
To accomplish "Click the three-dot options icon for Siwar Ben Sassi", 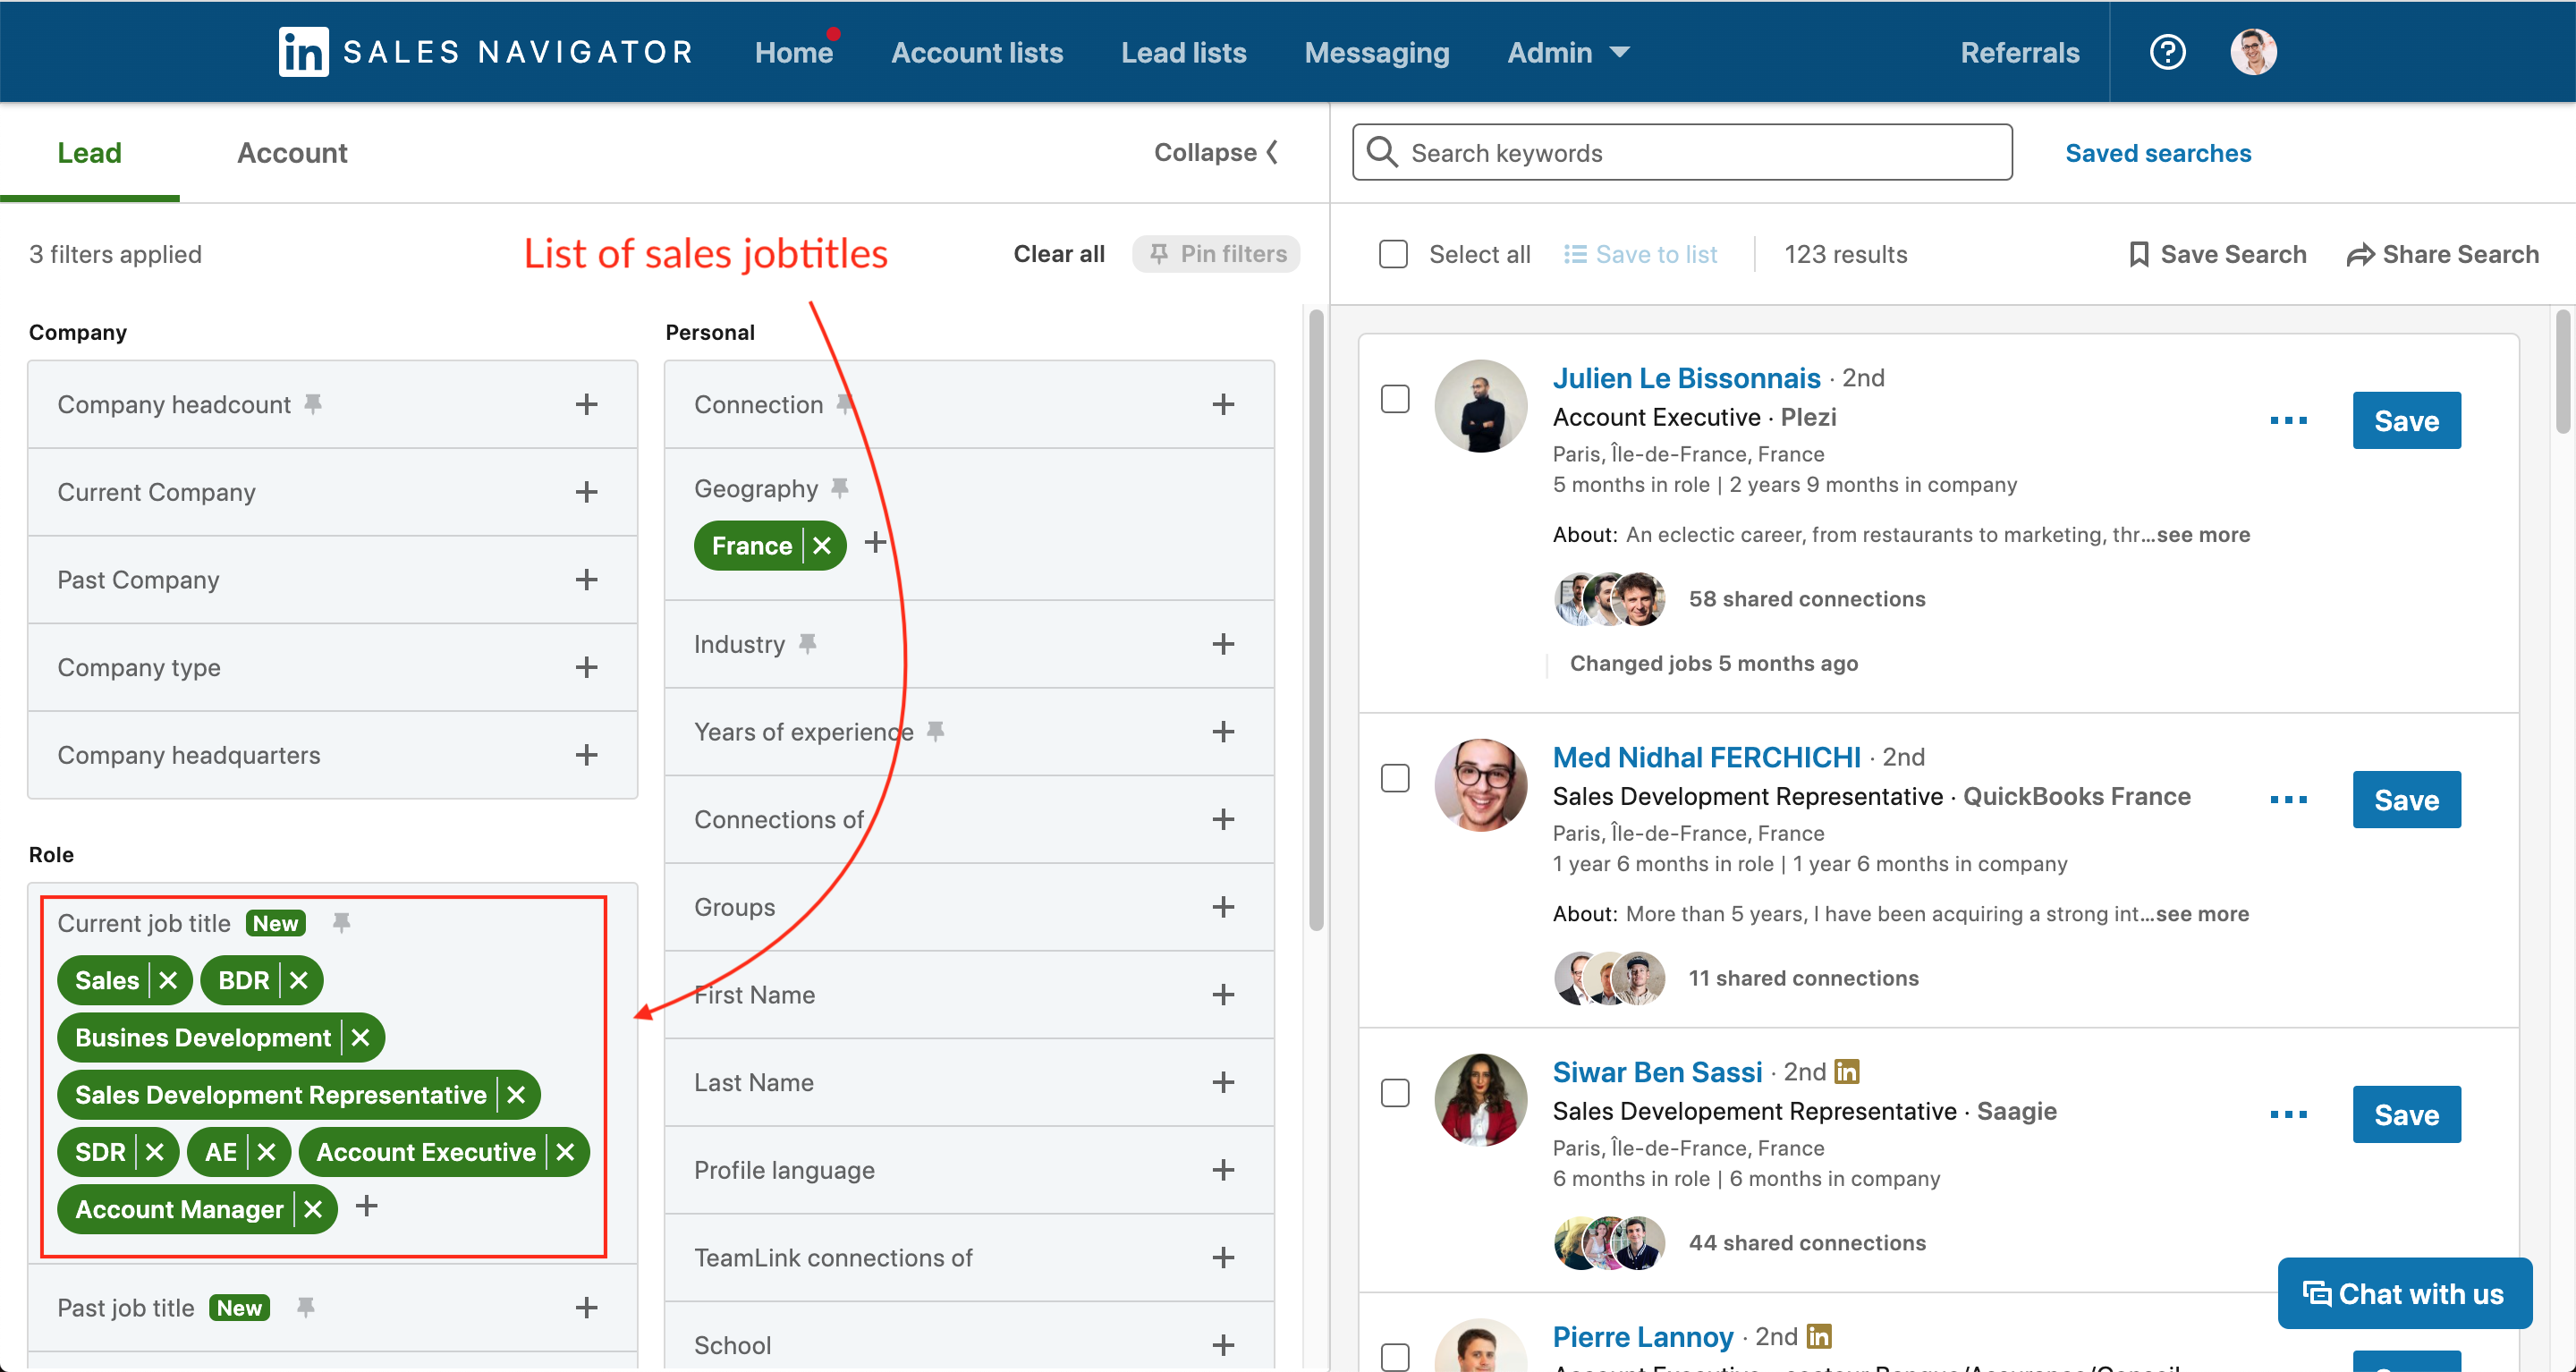I will (2290, 1114).
